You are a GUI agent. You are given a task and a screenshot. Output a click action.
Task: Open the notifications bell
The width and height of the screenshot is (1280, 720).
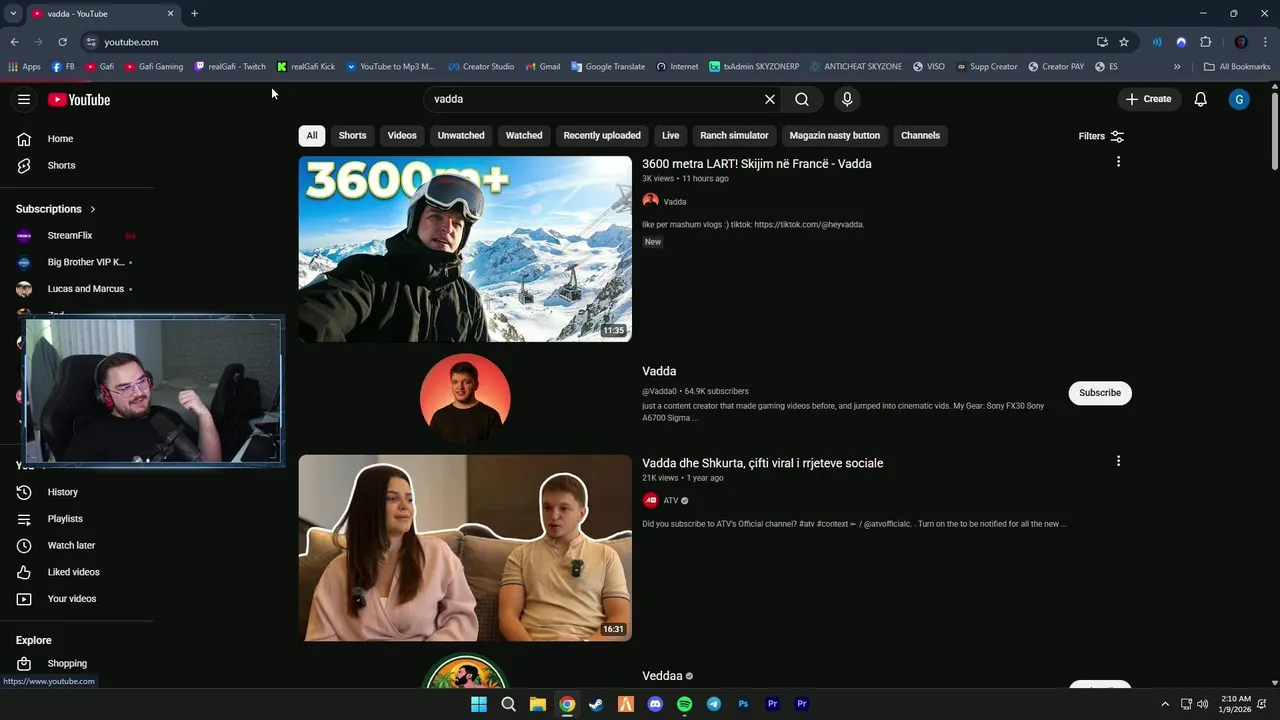click(1201, 99)
